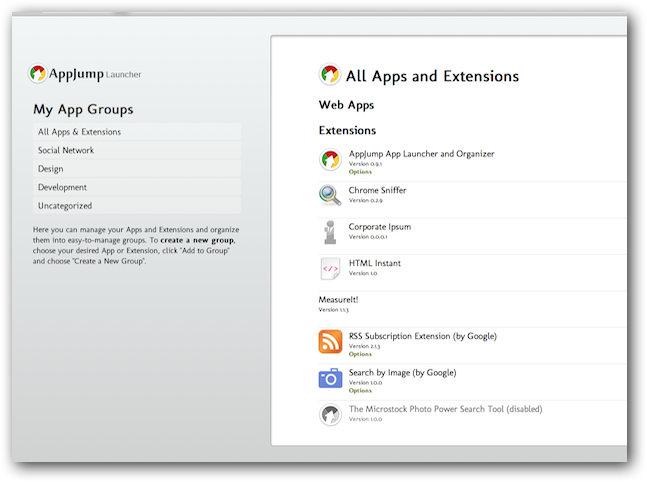The width and height of the screenshot is (647, 482).
Task: Click the disabled Microstock Photo Power Search icon
Action: coord(330,414)
